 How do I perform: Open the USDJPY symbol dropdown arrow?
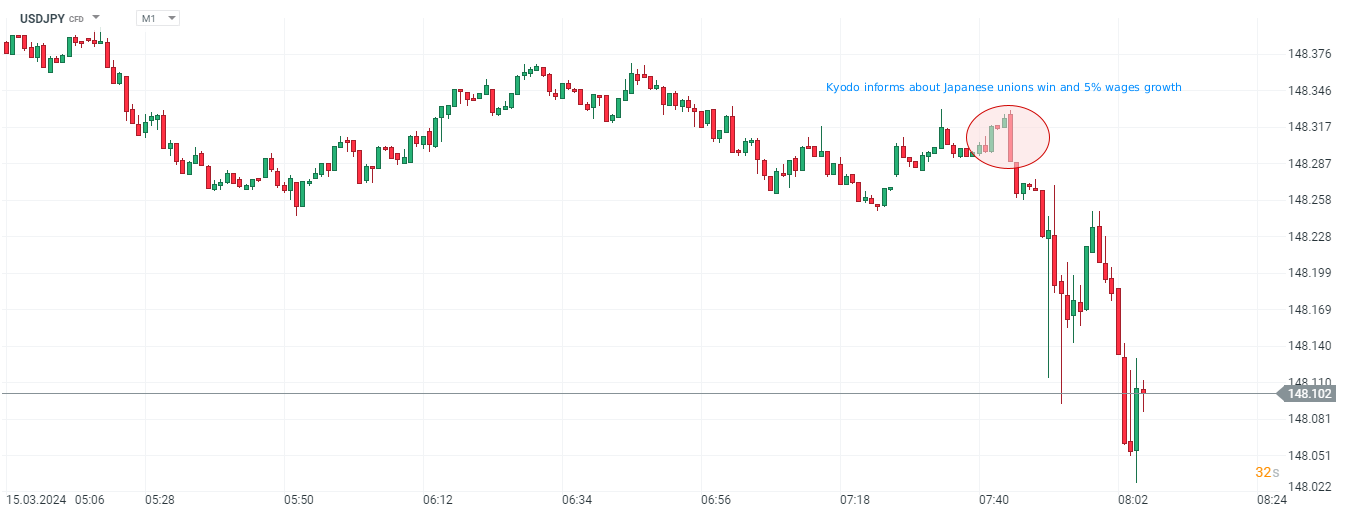click(x=96, y=17)
